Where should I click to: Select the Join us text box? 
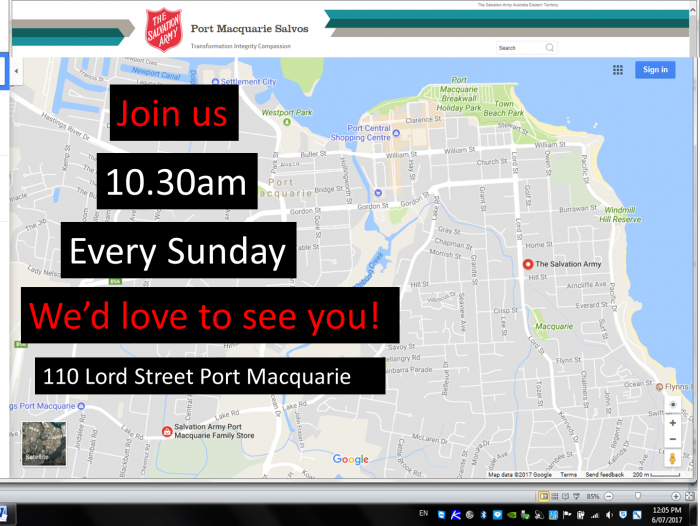(174, 113)
